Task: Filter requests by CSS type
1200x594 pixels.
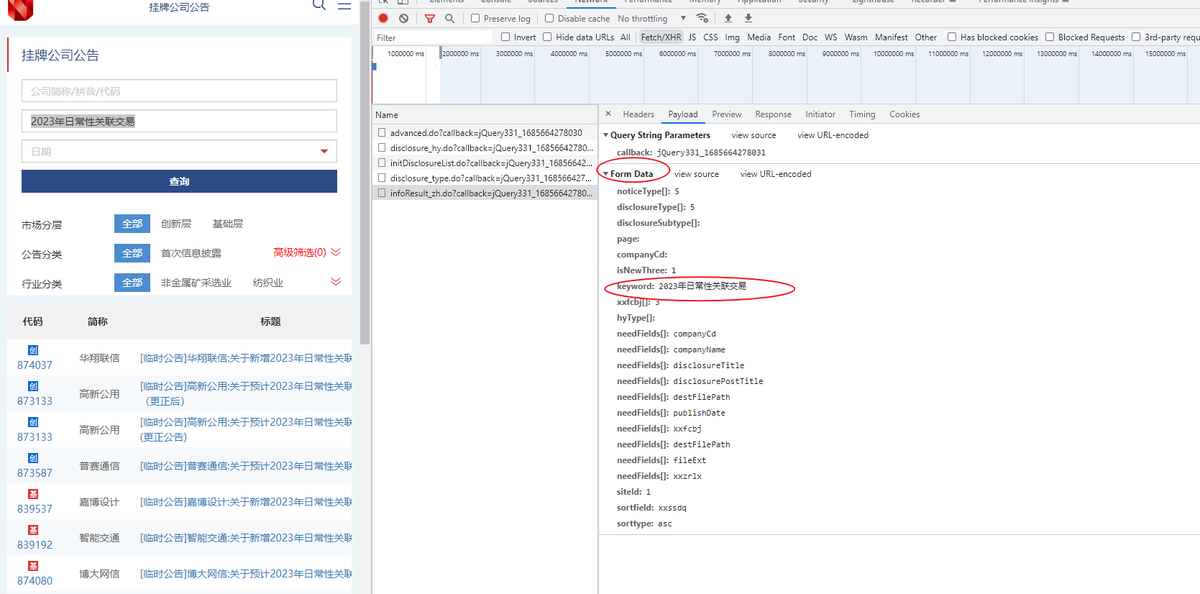Action: pos(710,37)
